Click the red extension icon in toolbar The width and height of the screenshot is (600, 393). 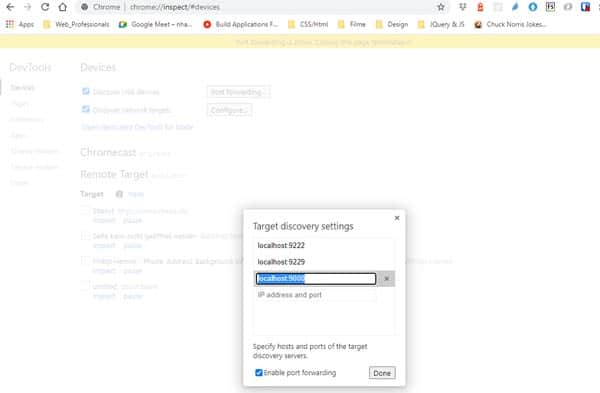click(x=480, y=7)
